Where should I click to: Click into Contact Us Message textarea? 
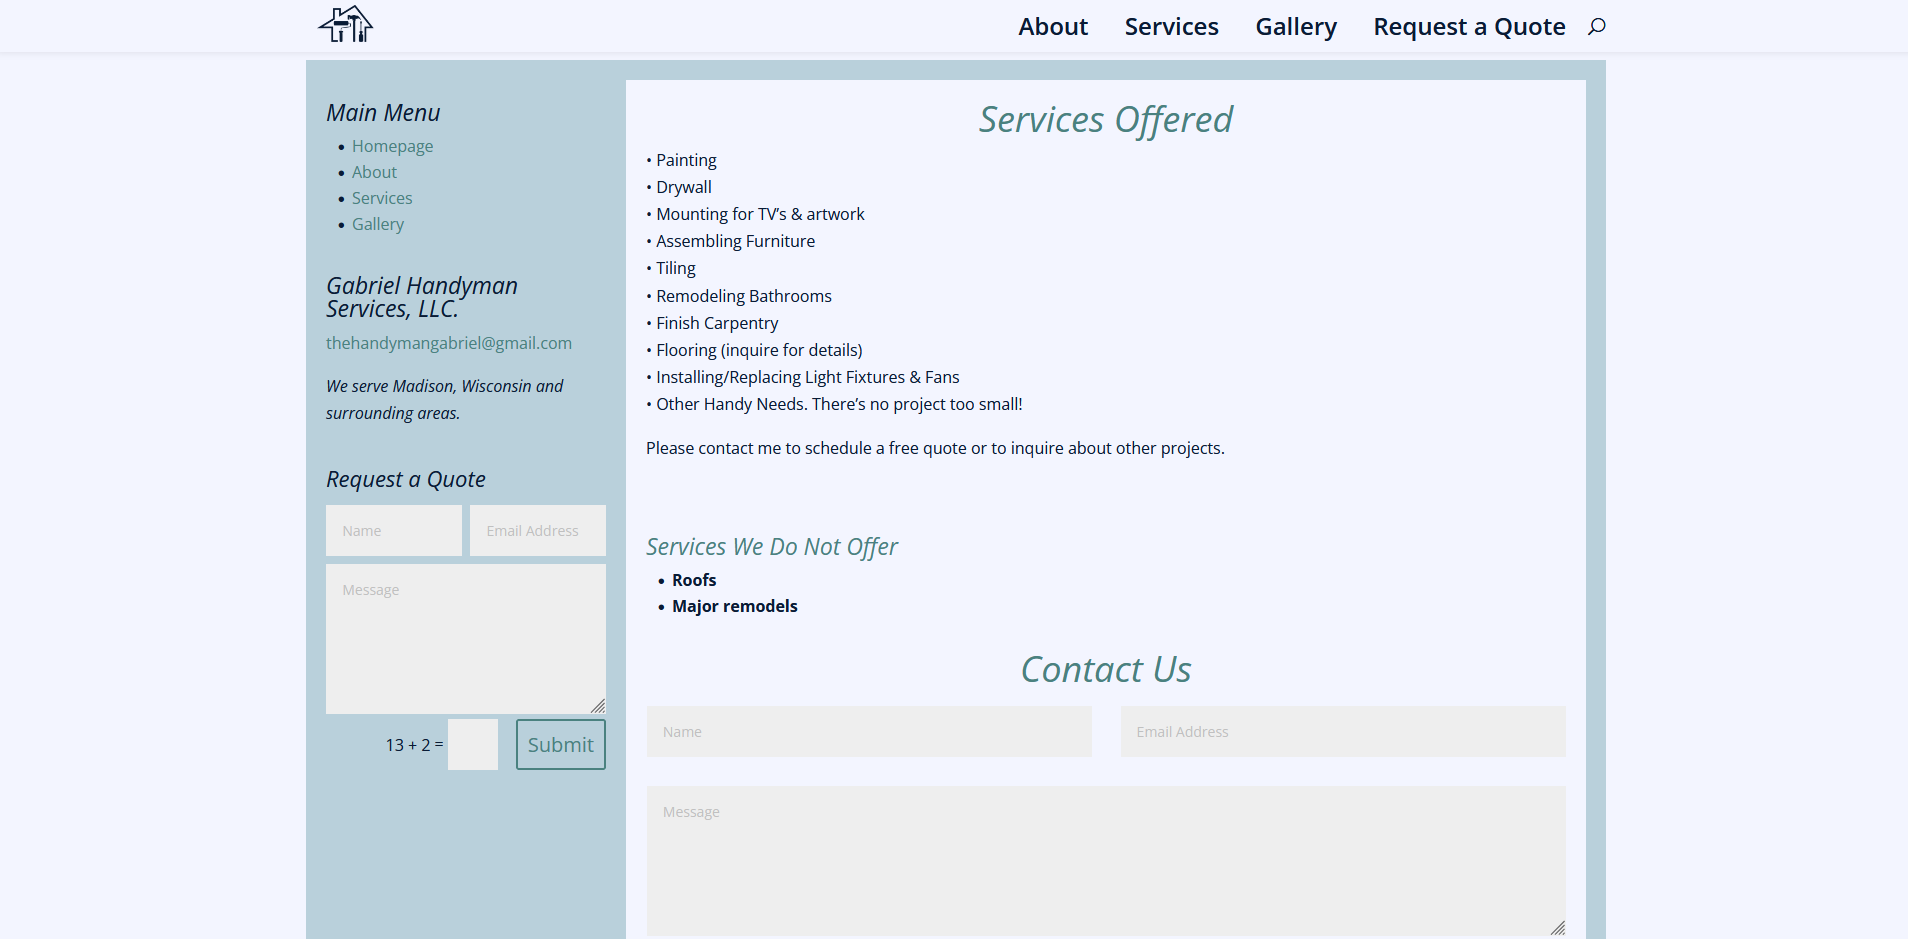[x=1106, y=860]
